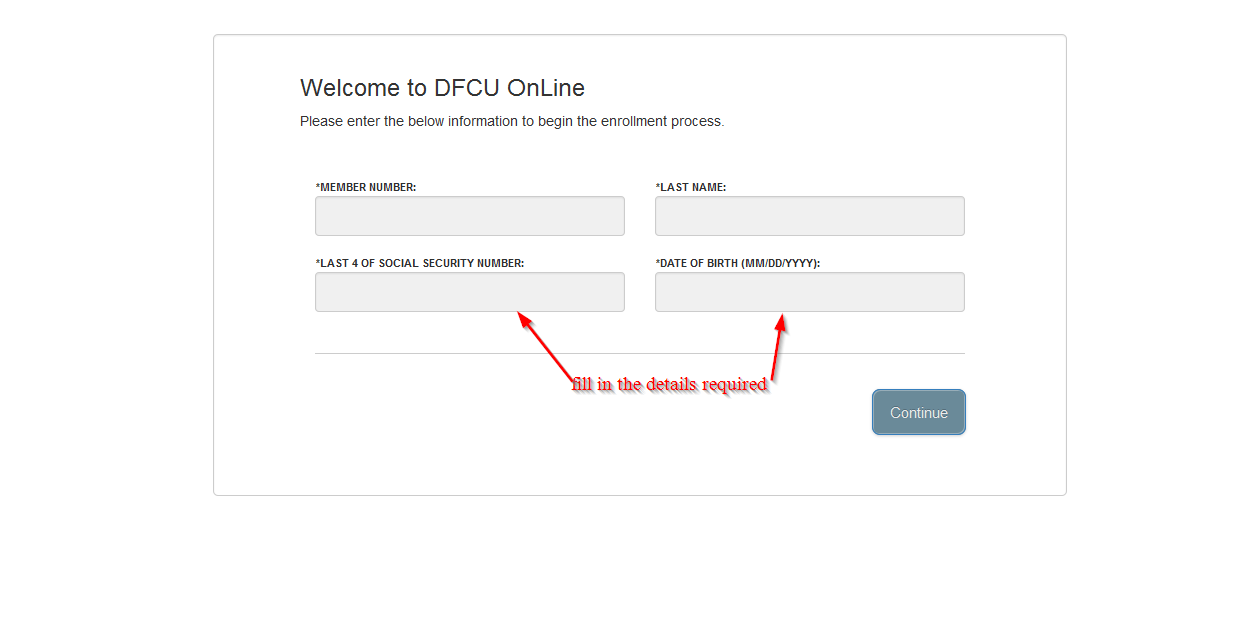Click the enrollment process instruction sentence
The height and width of the screenshot is (630, 1237).
(x=512, y=121)
